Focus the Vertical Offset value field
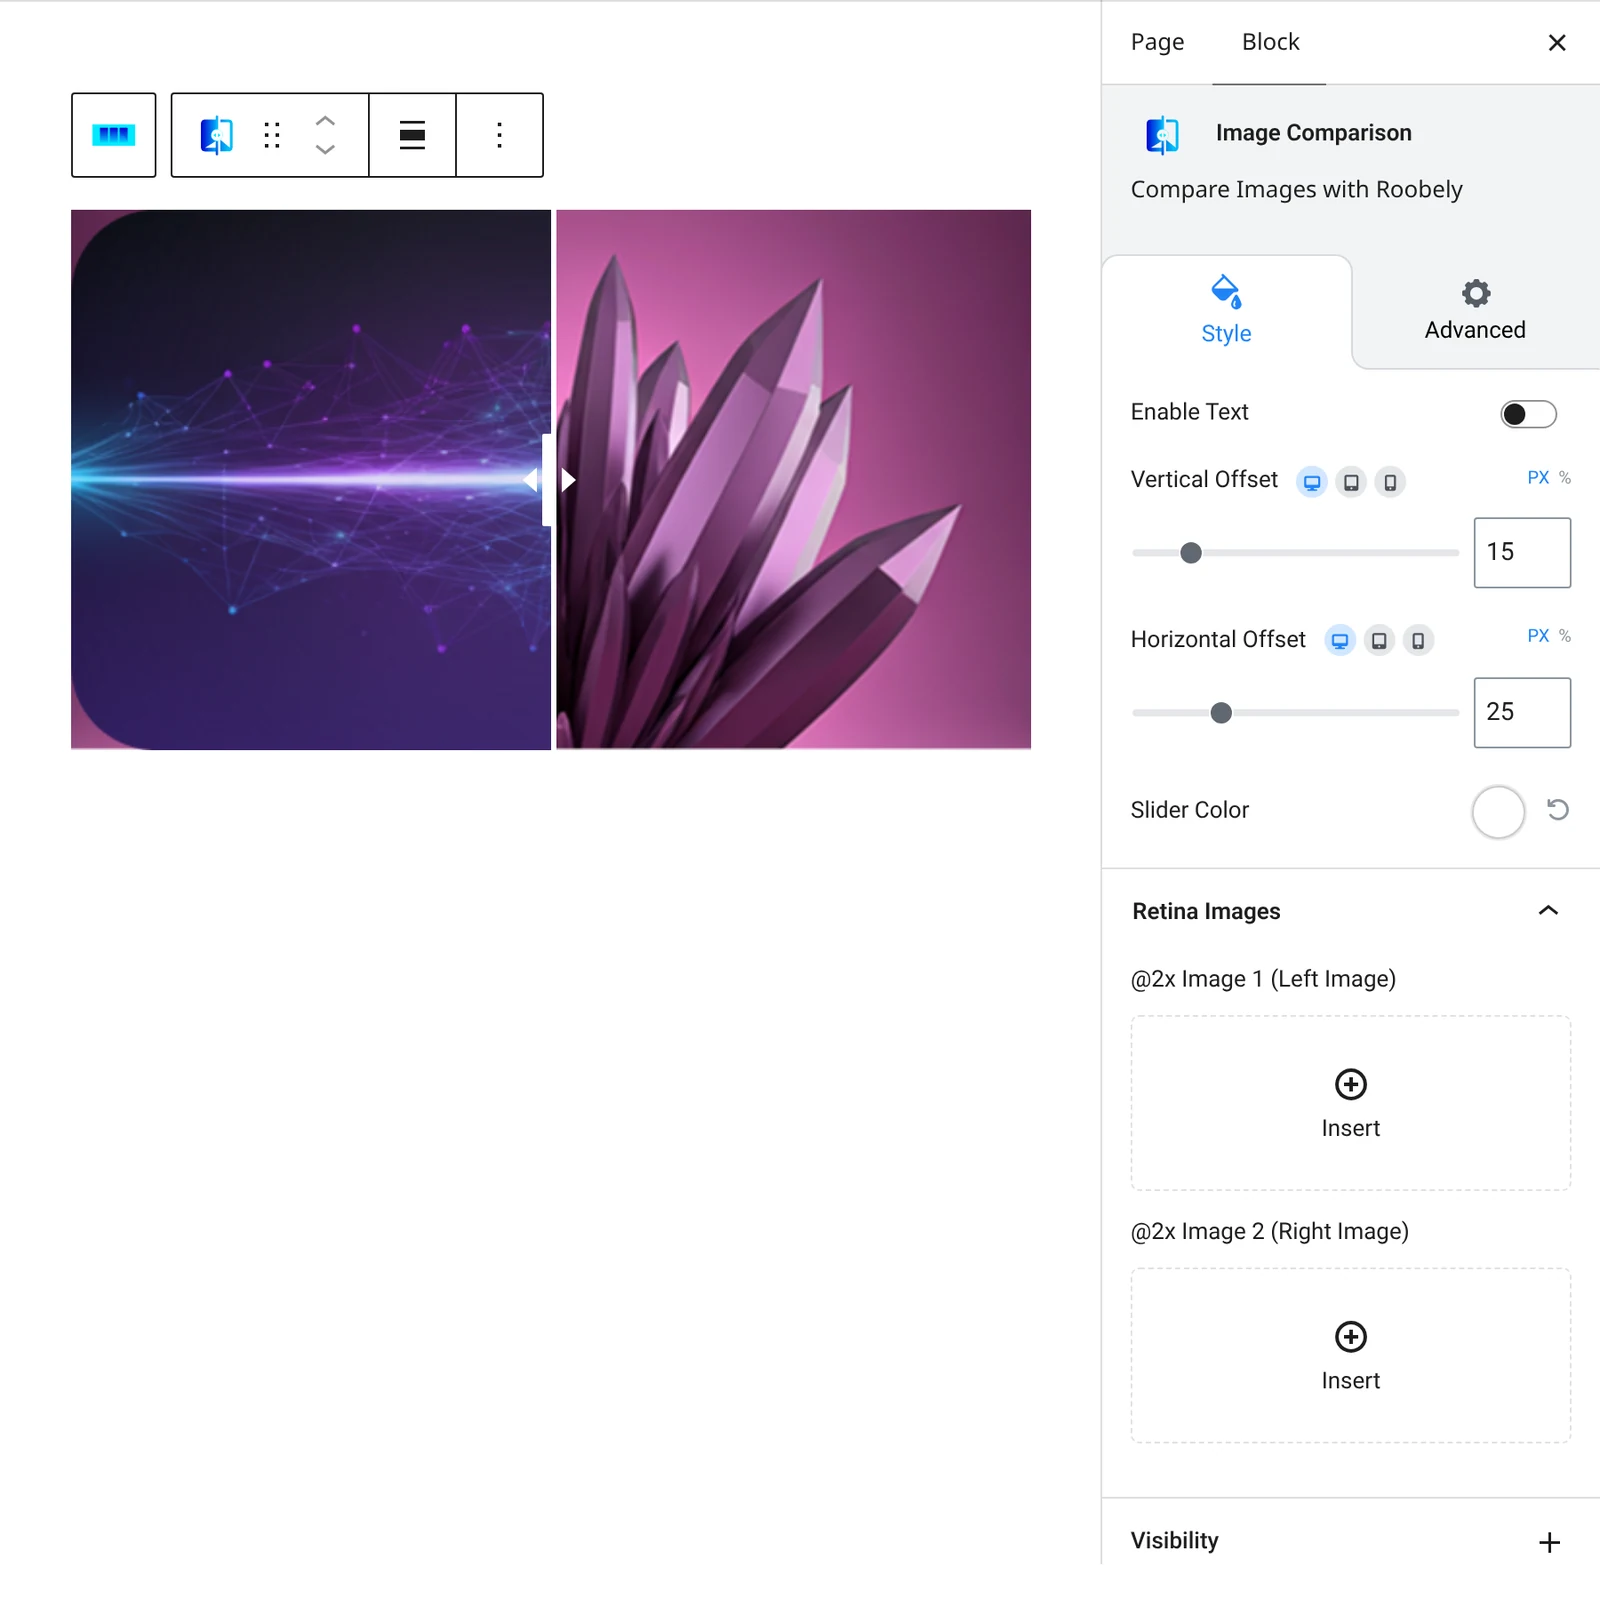The height and width of the screenshot is (1623, 1600). coord(1522,553)
